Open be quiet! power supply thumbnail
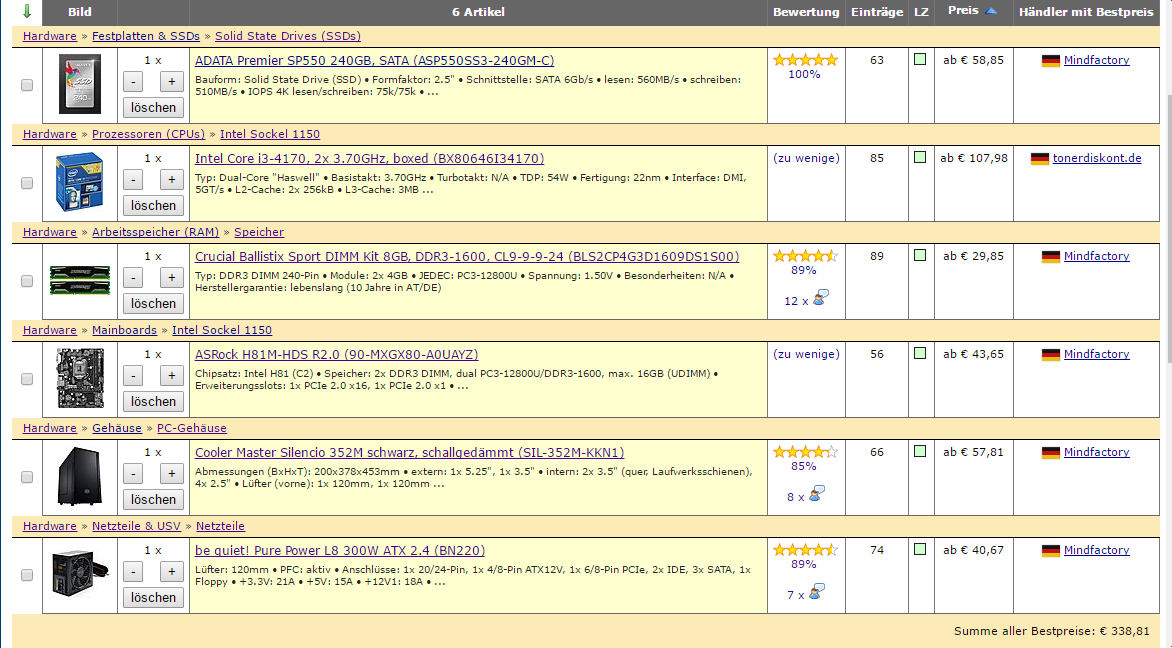This screenshot has height=648, width=1172. 79,574
